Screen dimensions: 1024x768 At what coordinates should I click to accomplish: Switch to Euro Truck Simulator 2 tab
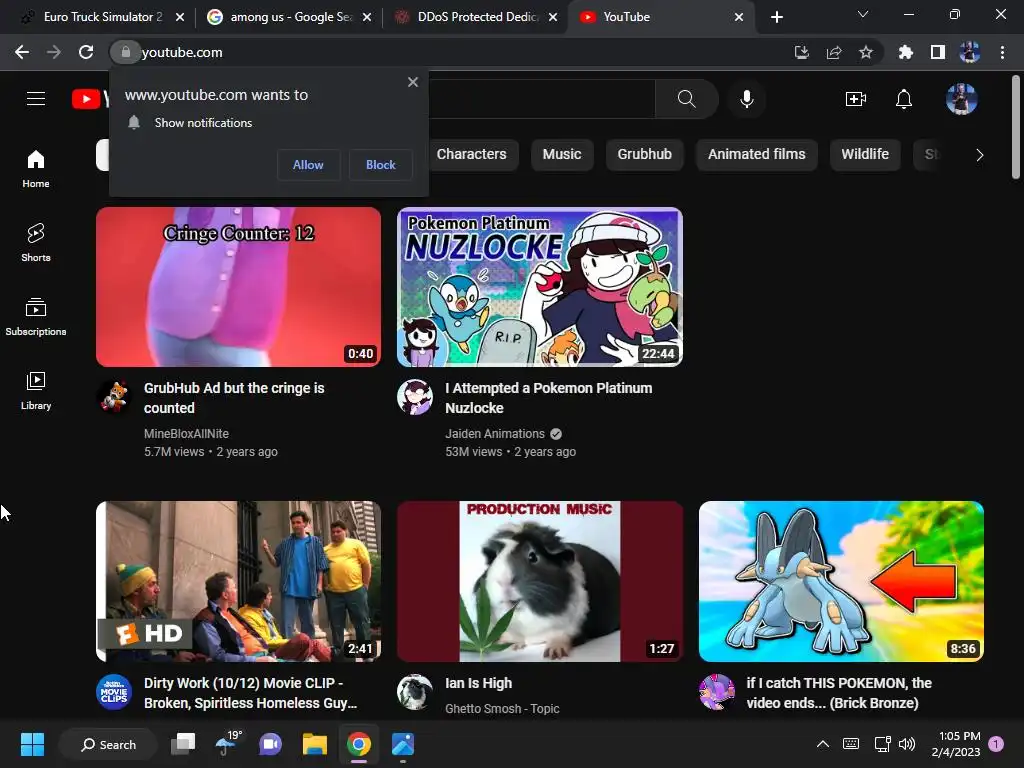click(x=103, y=17)
